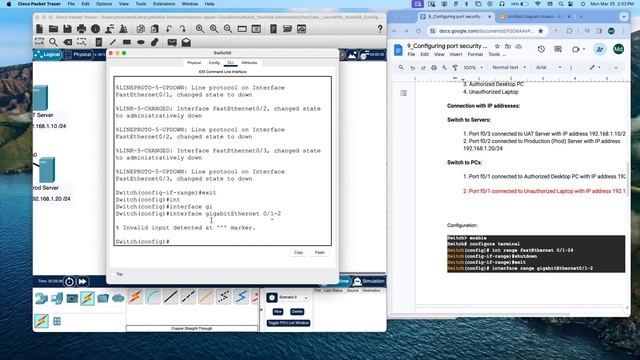Open Extensions menu in Packet Tracer menu bar
Viewport: 640px width, 360px height.
[164, 4]
